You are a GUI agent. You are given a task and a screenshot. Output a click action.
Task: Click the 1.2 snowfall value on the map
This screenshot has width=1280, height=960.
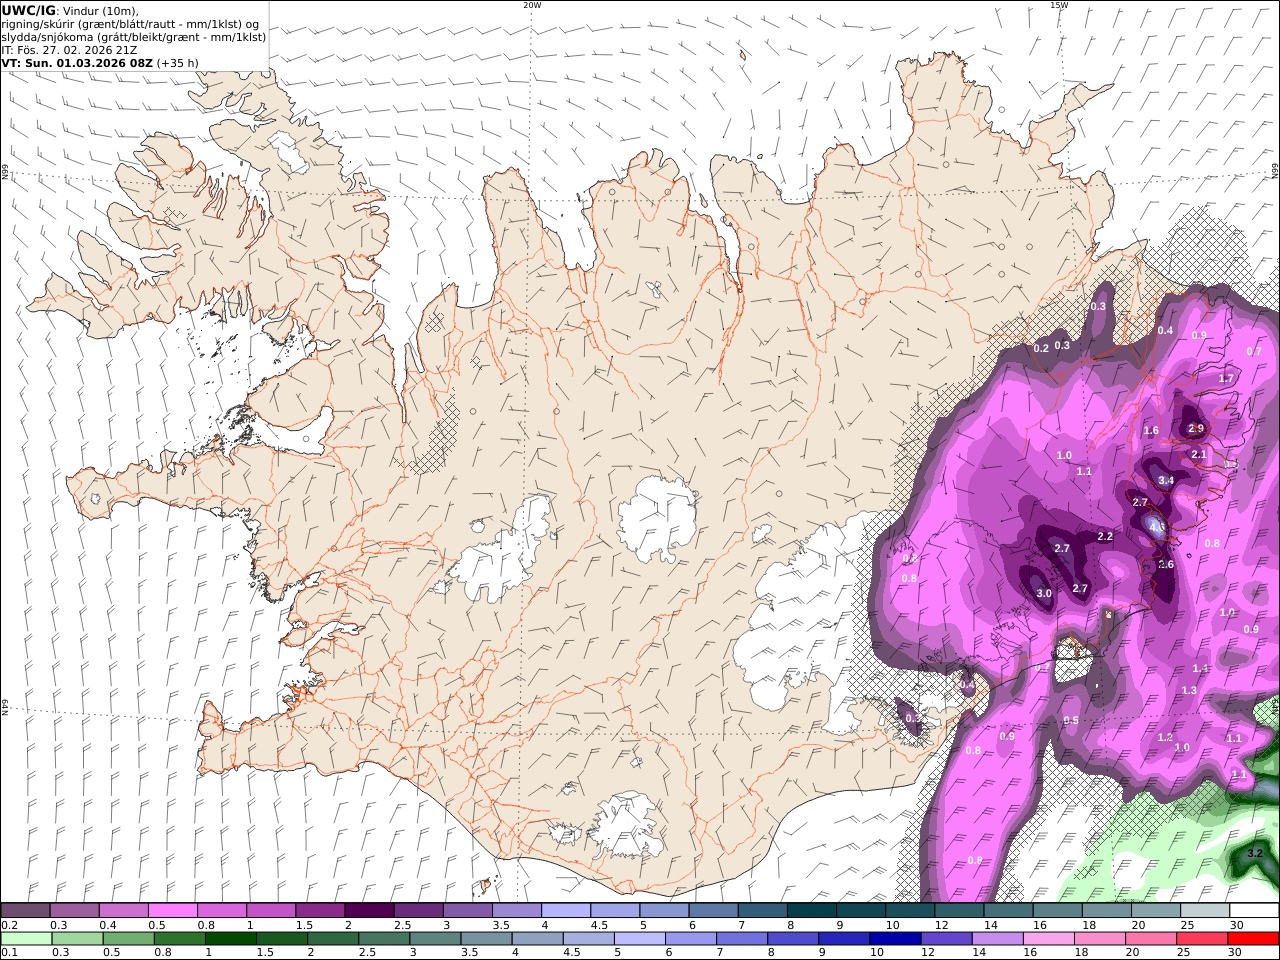pos(1165,737)
